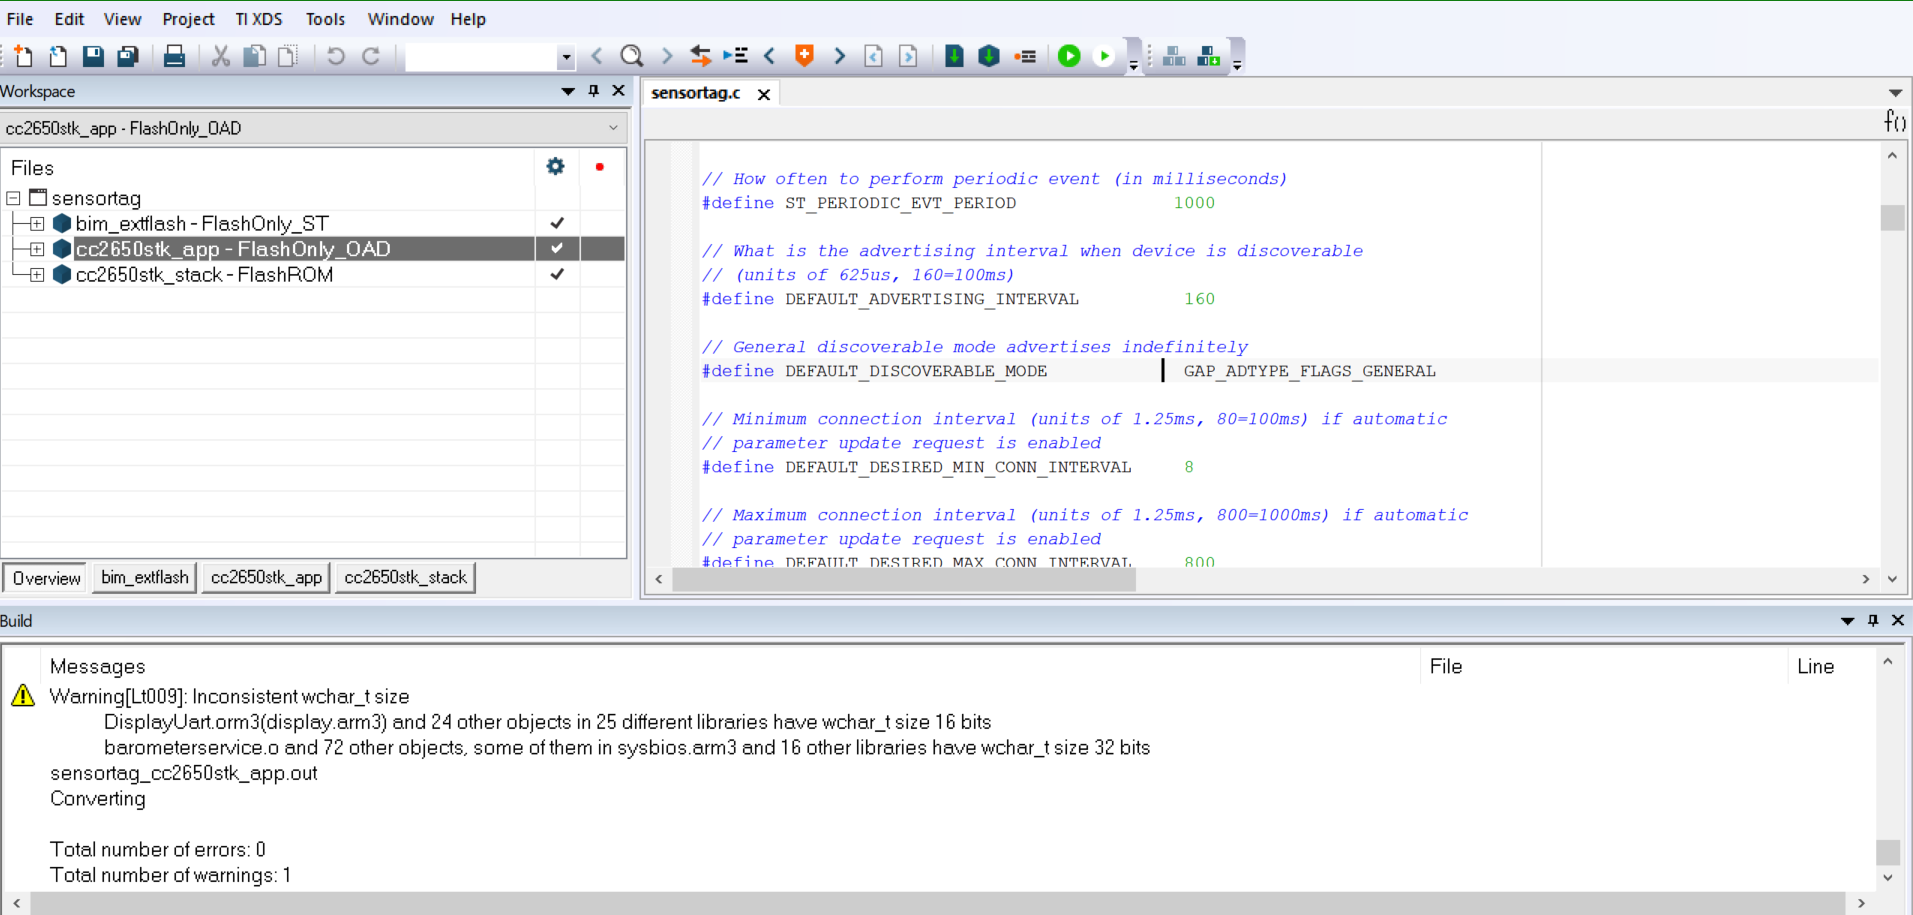Click the Paste toolbar icon

click(x=288, y=57)
